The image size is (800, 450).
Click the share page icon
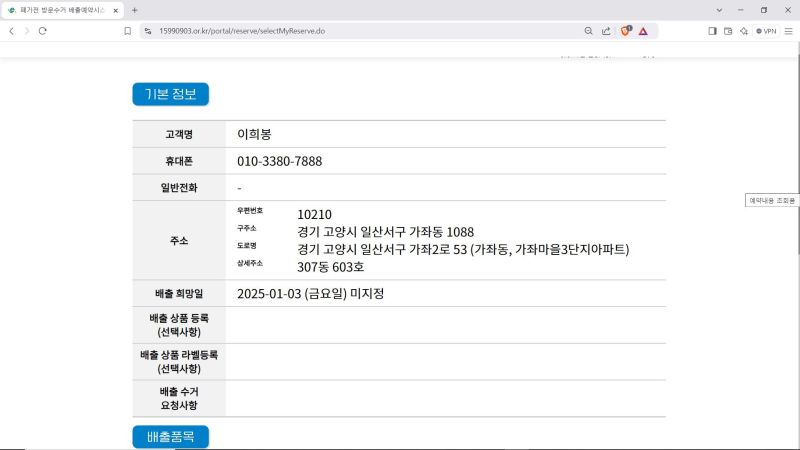click(606, 31)
